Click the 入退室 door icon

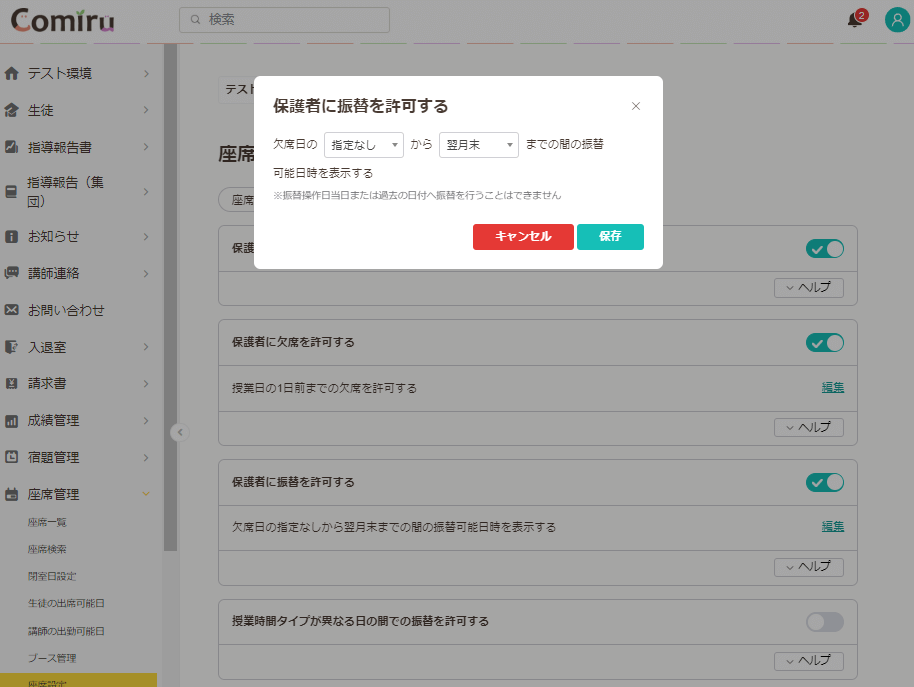pos(11,347)
